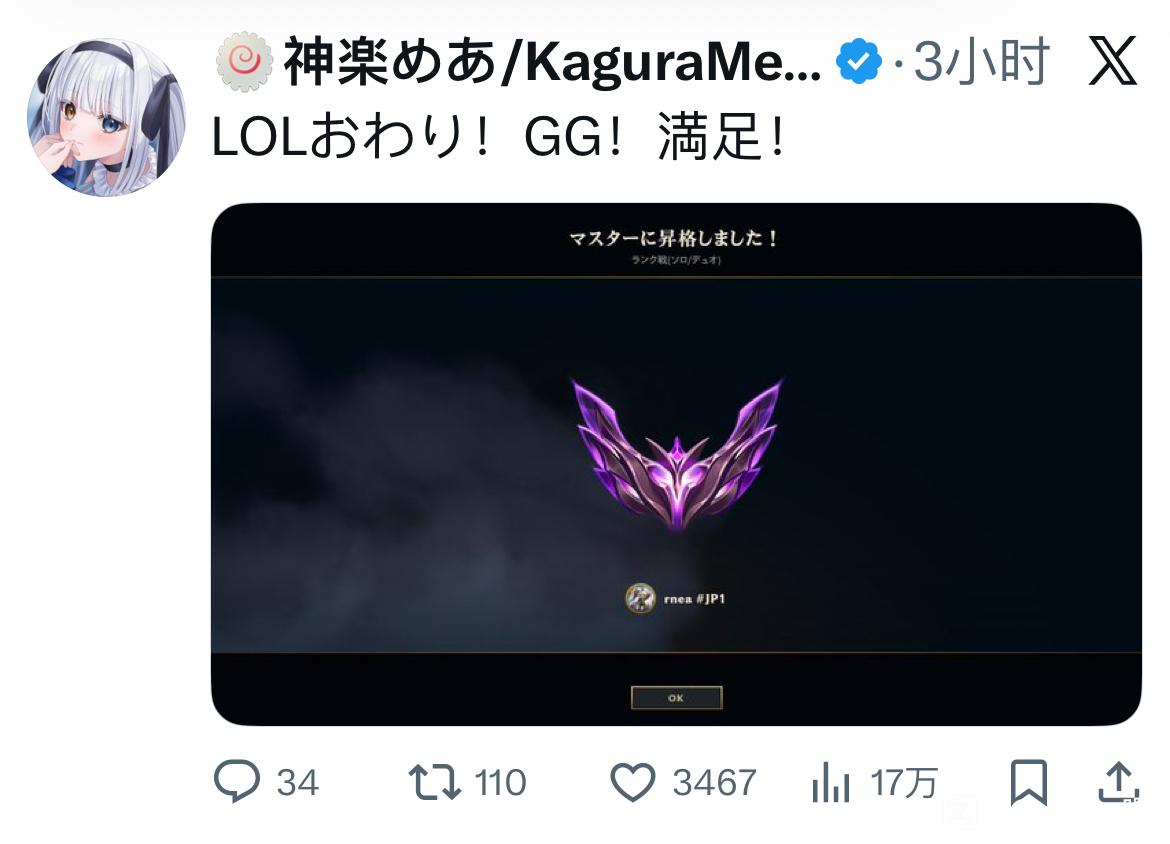Click the rnea #JP1 summoner icon
1170x844 pixels.
coord(639,598)
